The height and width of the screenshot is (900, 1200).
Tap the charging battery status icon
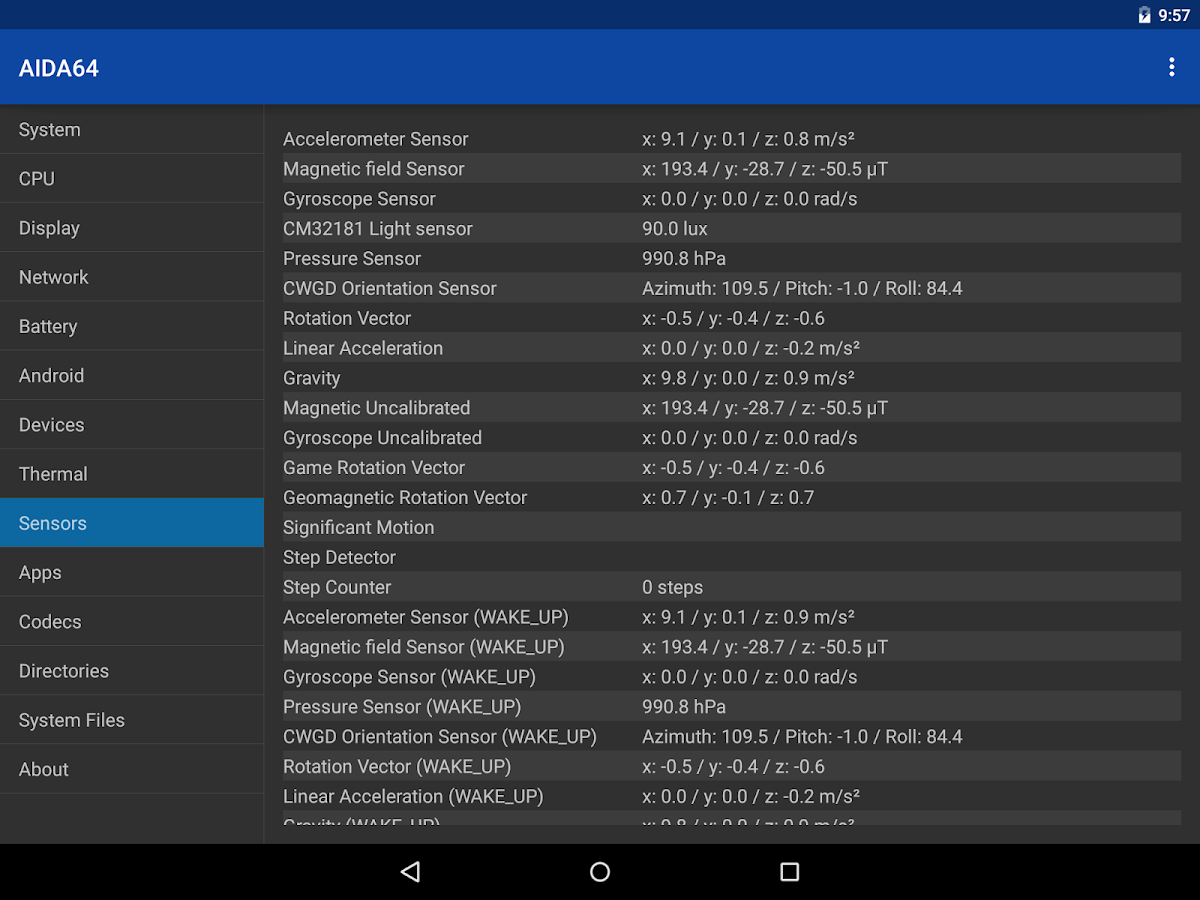(1142, 14)
